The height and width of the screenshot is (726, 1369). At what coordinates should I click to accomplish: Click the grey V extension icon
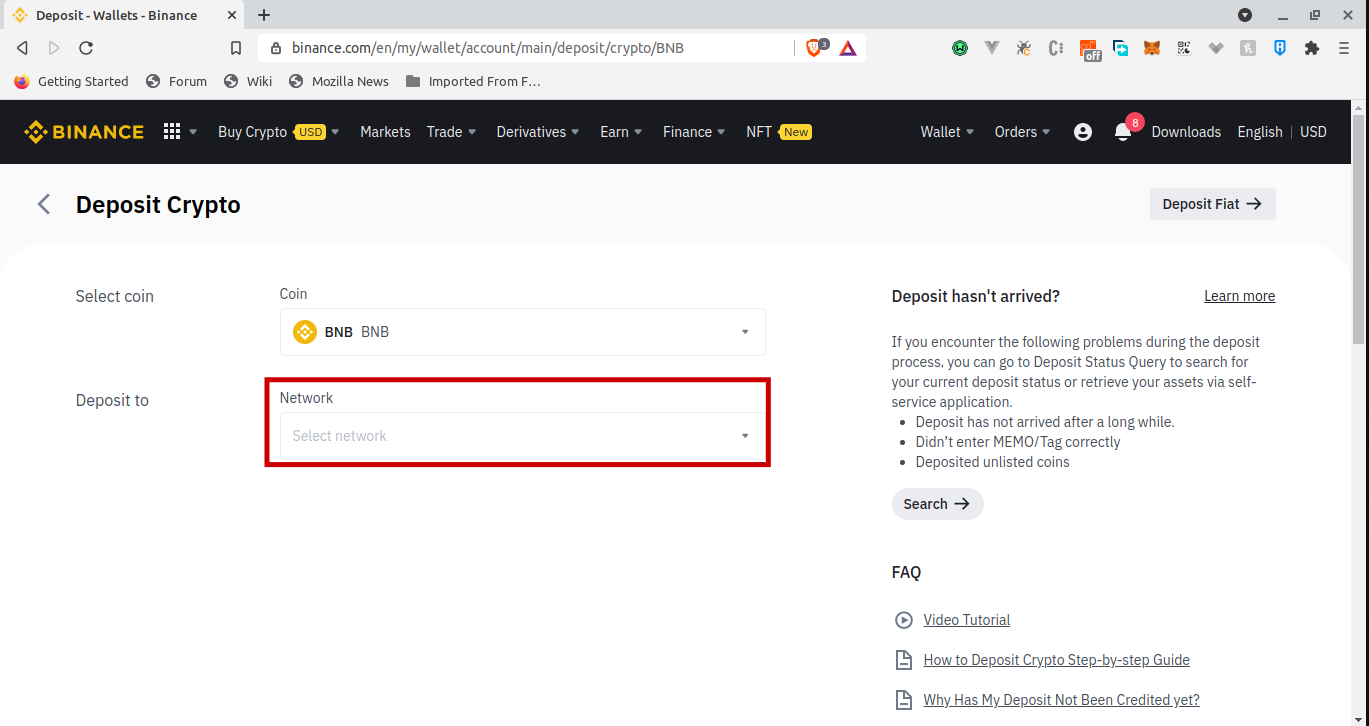[992, 47]
